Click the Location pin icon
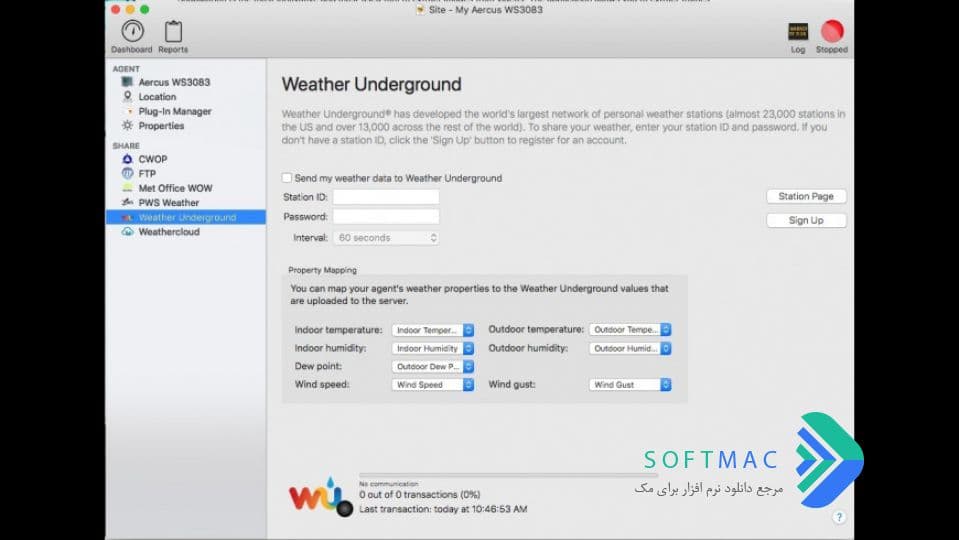This screenshot has width=959, height=540. [x=127, y=97]
